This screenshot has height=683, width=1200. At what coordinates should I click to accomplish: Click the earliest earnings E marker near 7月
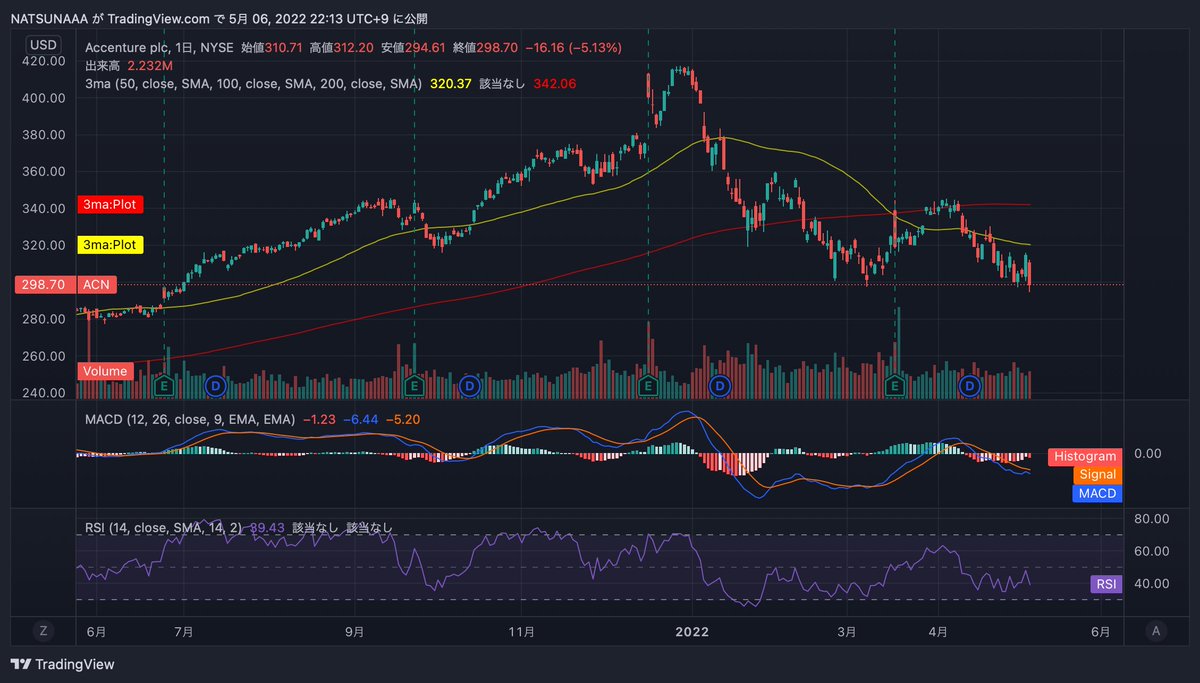click(x=166, y=384)
